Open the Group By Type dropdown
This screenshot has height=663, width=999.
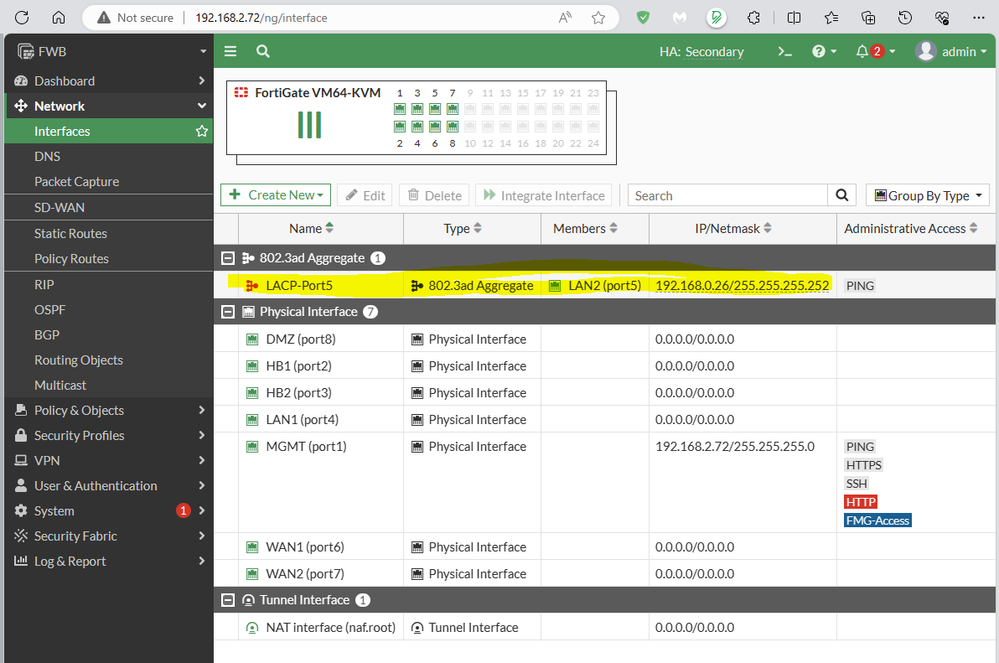(927, 196)
